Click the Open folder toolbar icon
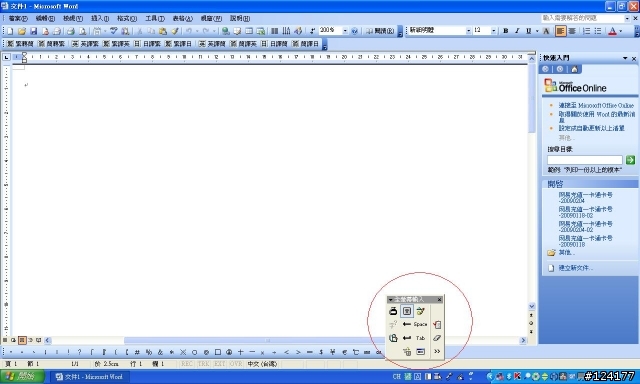The height and width of the screenshot is (384, 640). [22, 31]
